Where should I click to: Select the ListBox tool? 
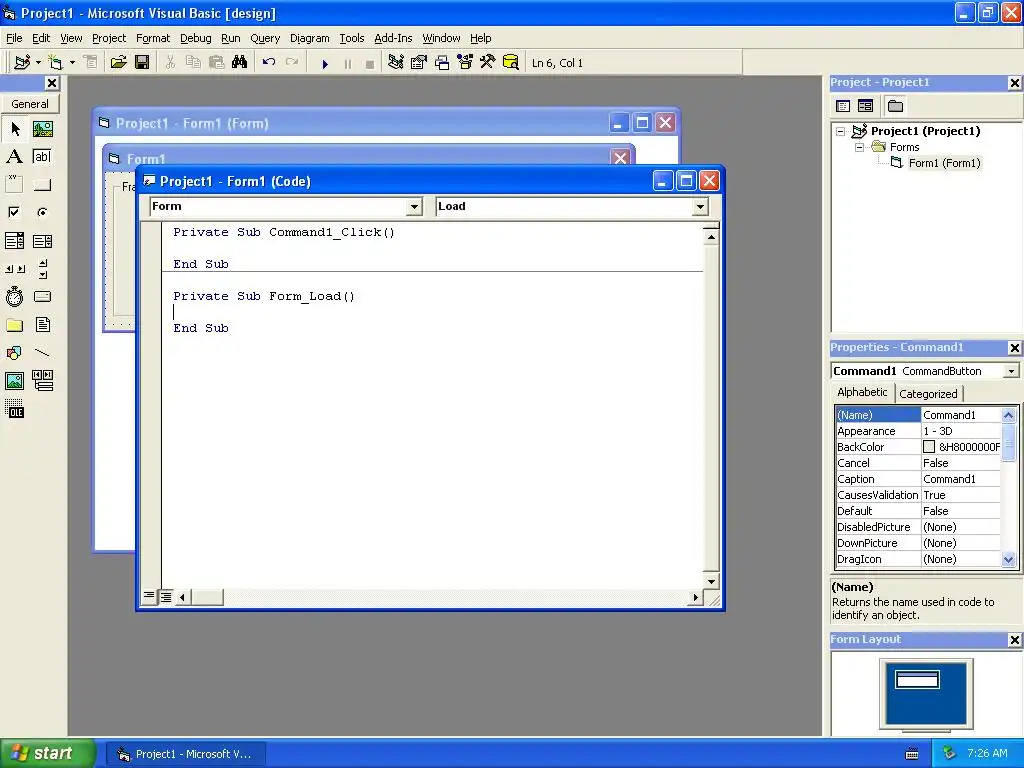(42, 241)
